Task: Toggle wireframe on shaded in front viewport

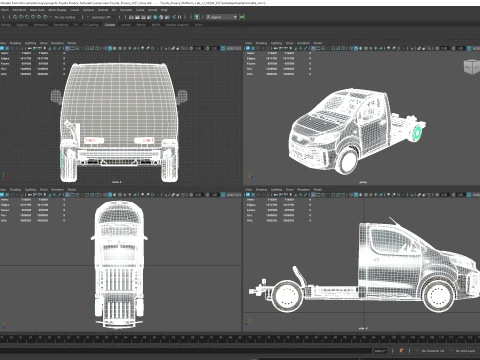Action: (110, 48)
